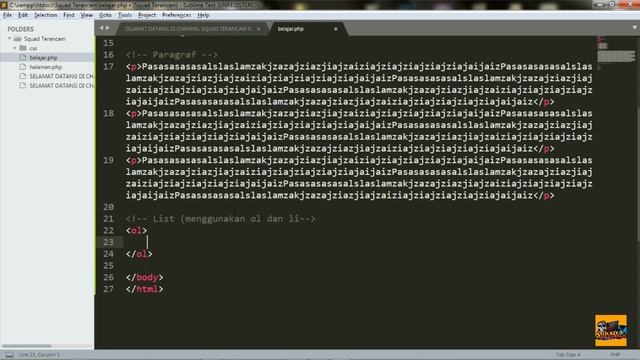
Task: Open the Edit menu
Action: tap(23, 15)
